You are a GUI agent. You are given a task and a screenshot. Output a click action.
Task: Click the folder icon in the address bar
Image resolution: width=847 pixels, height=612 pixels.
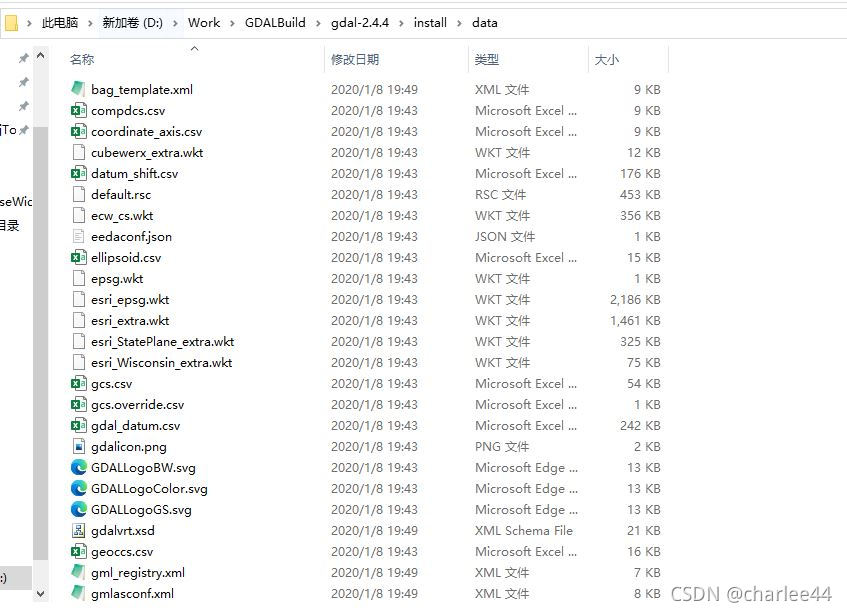tap(11, 23)
